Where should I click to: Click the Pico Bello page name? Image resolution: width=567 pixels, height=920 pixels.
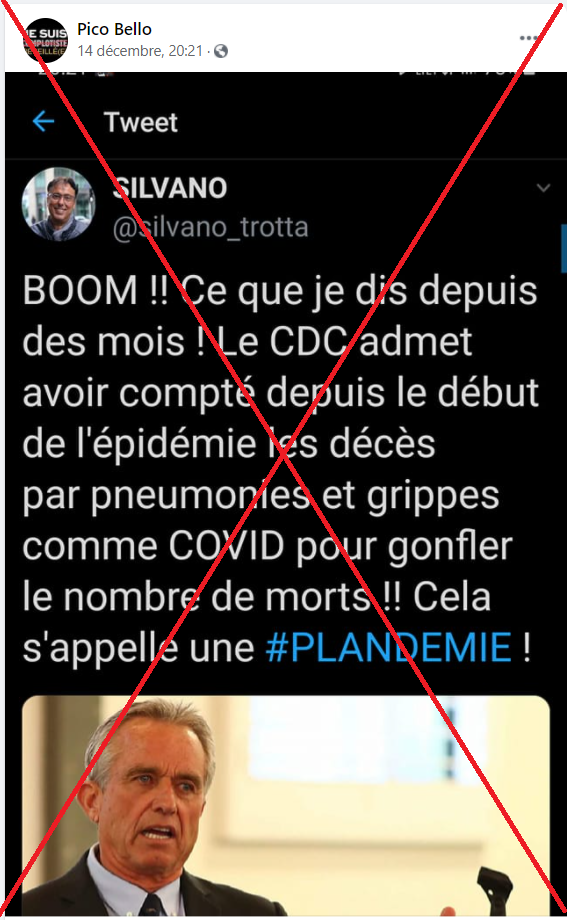(114, 29)
